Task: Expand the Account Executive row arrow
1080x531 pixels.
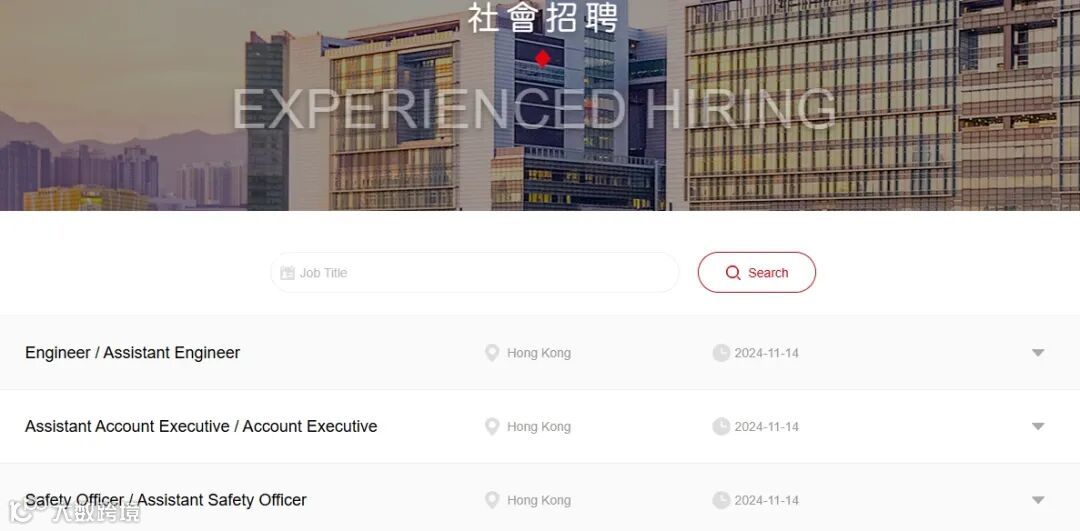Action: point(1038,426)
